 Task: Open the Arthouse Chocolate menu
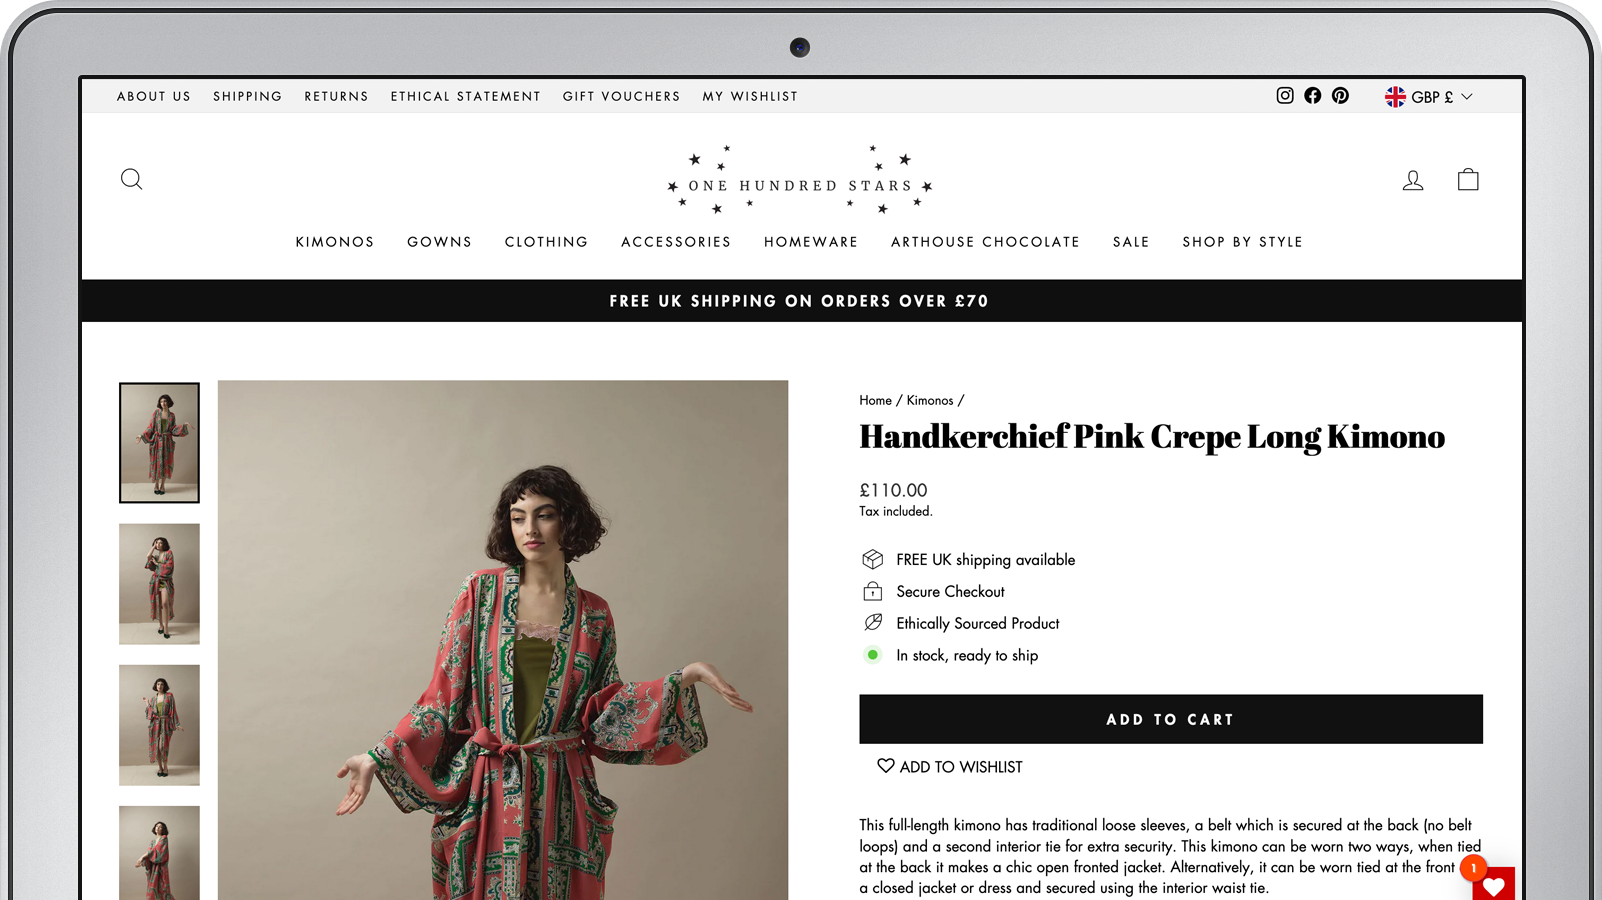(985, 242)
